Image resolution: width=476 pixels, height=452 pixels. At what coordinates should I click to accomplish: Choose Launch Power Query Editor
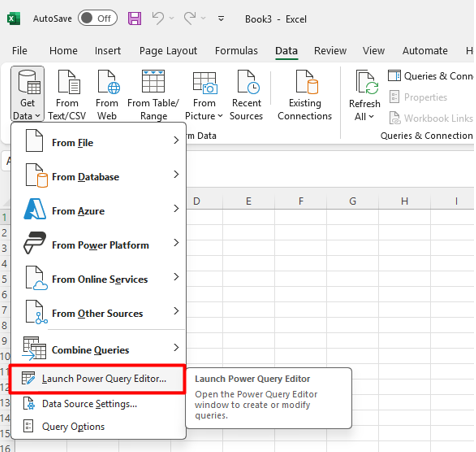[97, 379]
